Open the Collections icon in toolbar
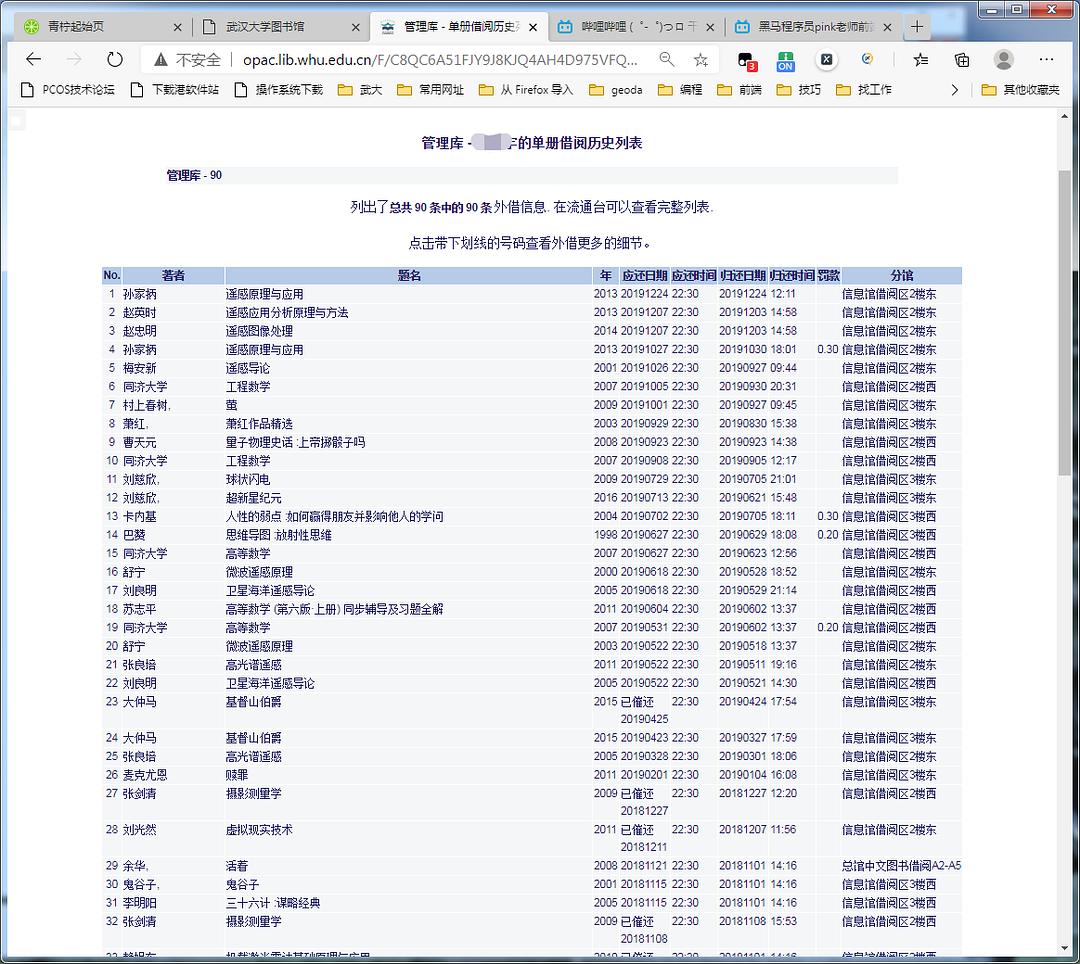 [962, 60]
